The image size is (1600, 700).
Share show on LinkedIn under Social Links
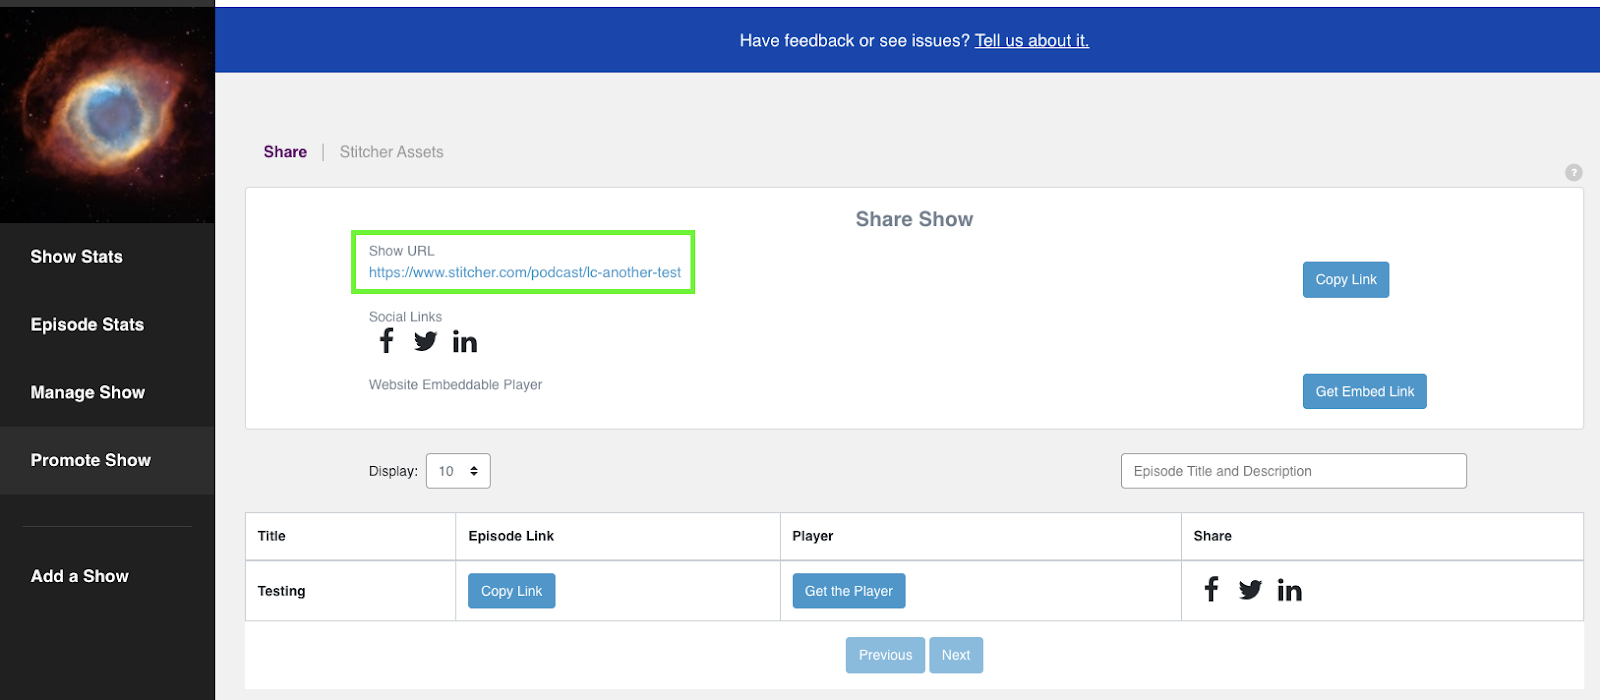(465, 342)
